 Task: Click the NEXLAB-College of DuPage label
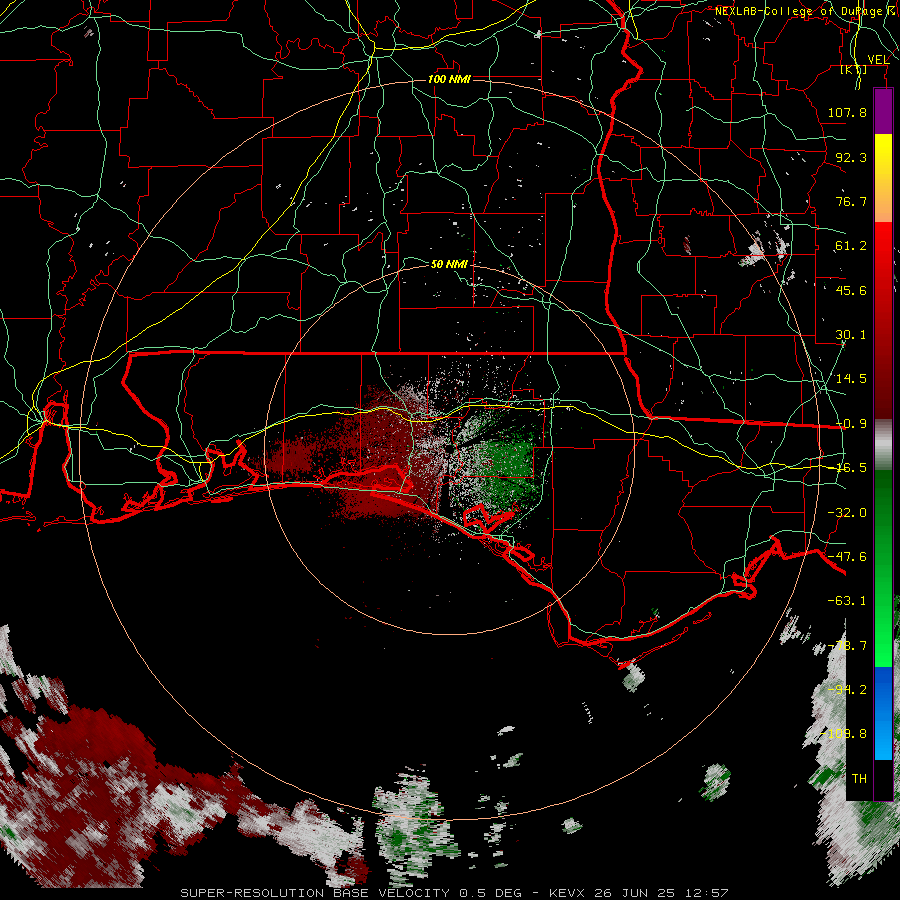click(802, 11)
